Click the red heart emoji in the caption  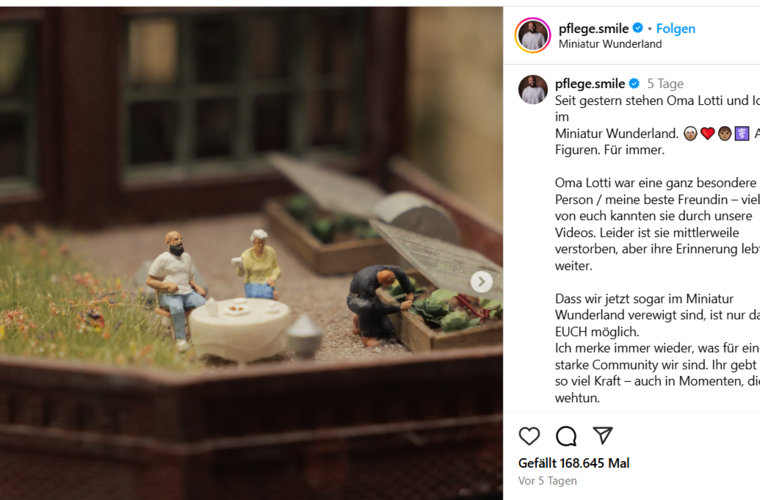707,133
